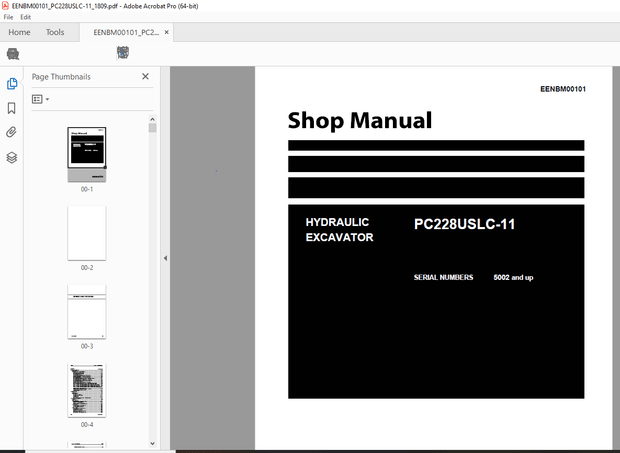Select page thumbnail 00-4

pyautogui.click(x=87, y=390)
